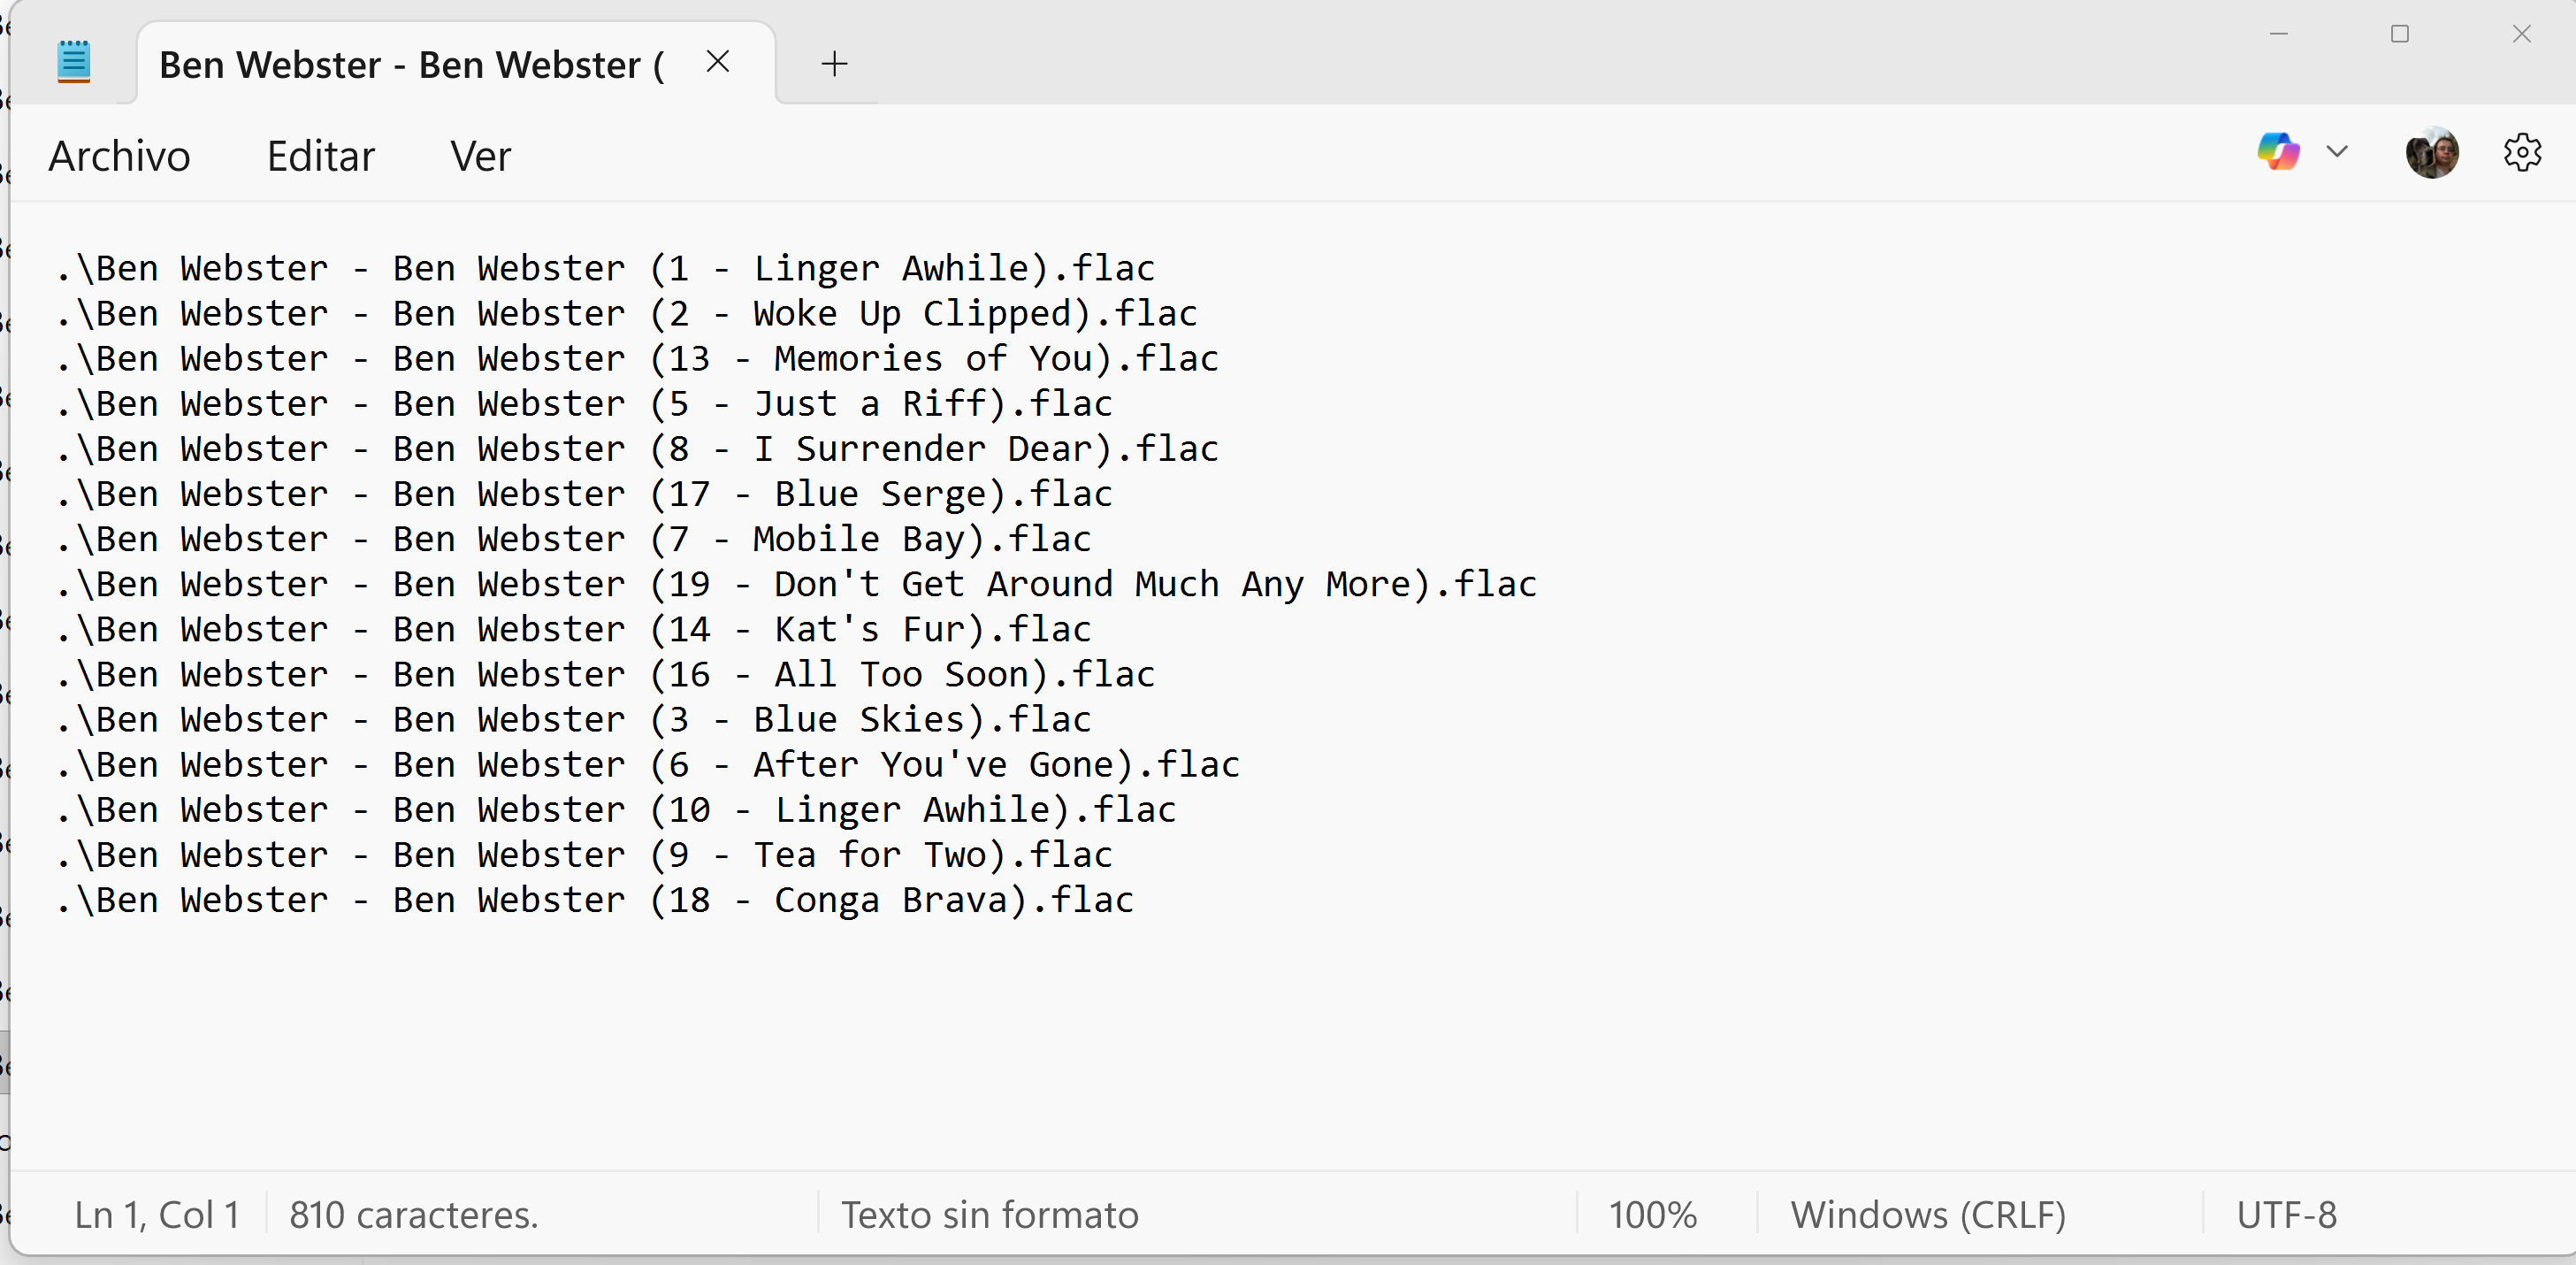Image resolution: width=2576 pixels, height=1265 pixels.
Task: Open the Archivo menu
Action: [119, 156]
